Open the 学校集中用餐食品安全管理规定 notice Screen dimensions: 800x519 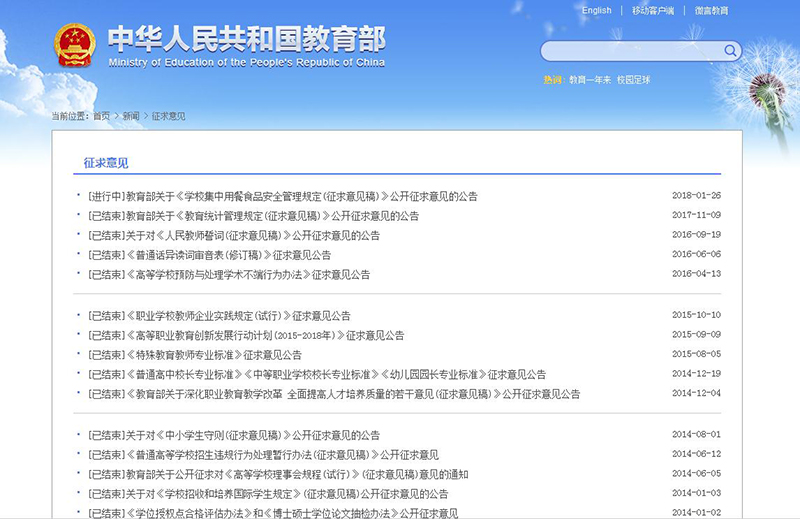click(282, 196)
